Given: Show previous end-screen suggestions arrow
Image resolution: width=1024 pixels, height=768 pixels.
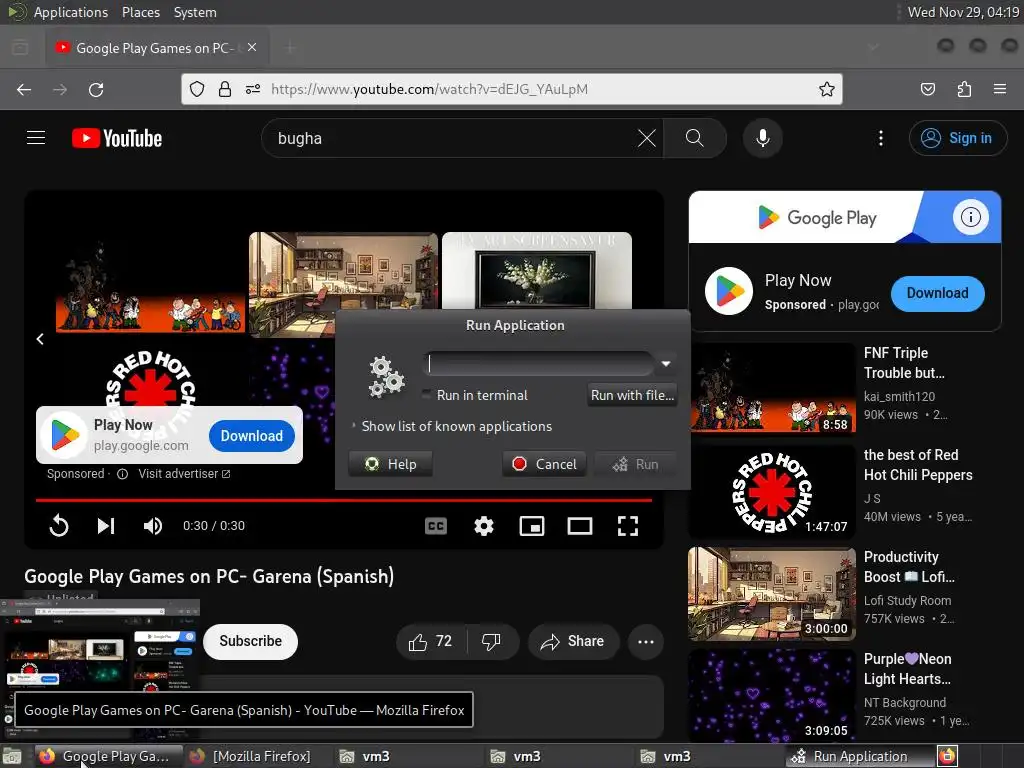Looking at the screenshot, I should [40, 339].
